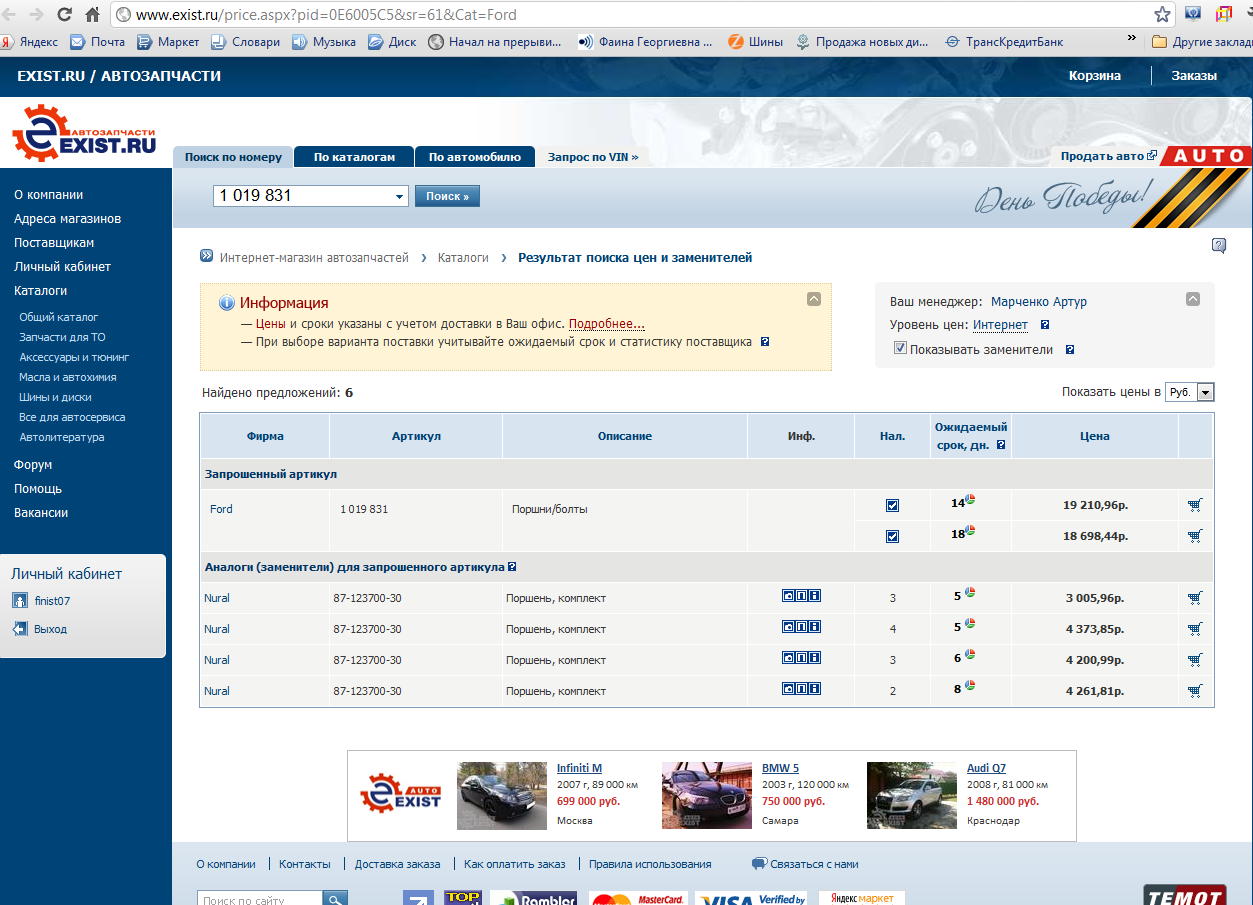This screenshot has height=905, width=1253.
Task: Open the Audi Q7 car thumbnail
Action: [x=912, y=796]
